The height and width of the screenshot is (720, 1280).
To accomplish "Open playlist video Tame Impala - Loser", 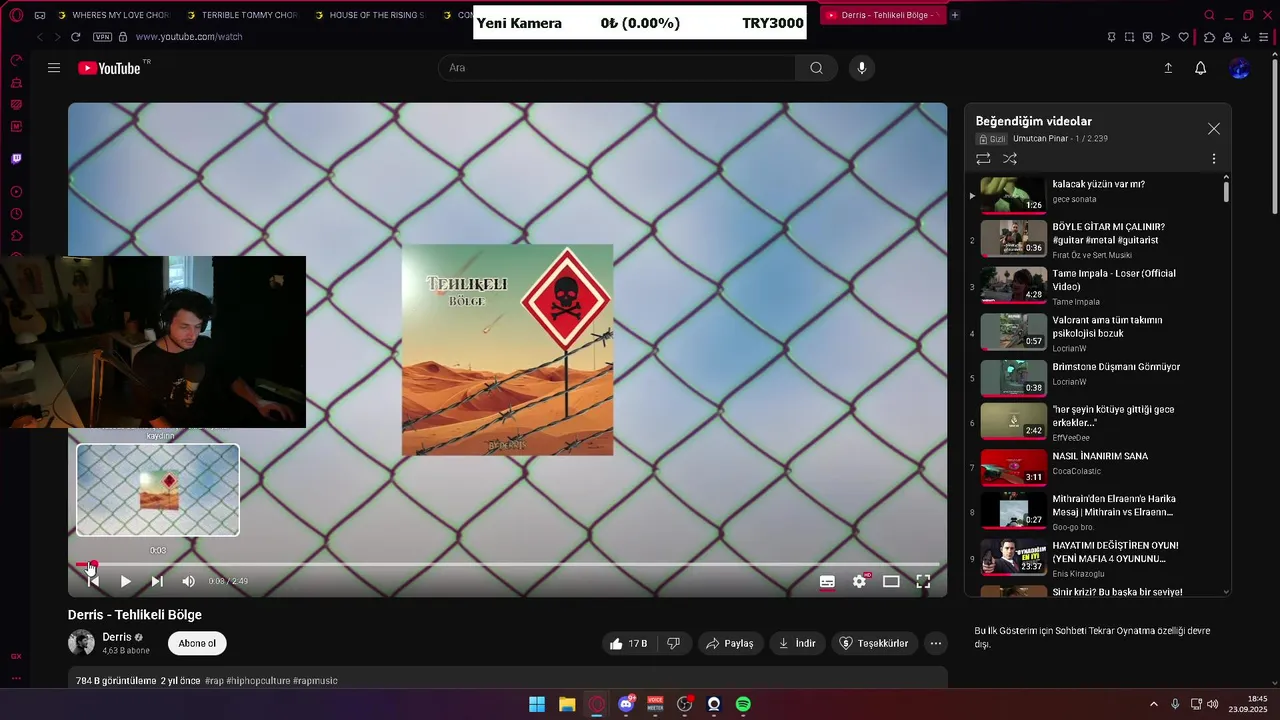I will 1097,287.
